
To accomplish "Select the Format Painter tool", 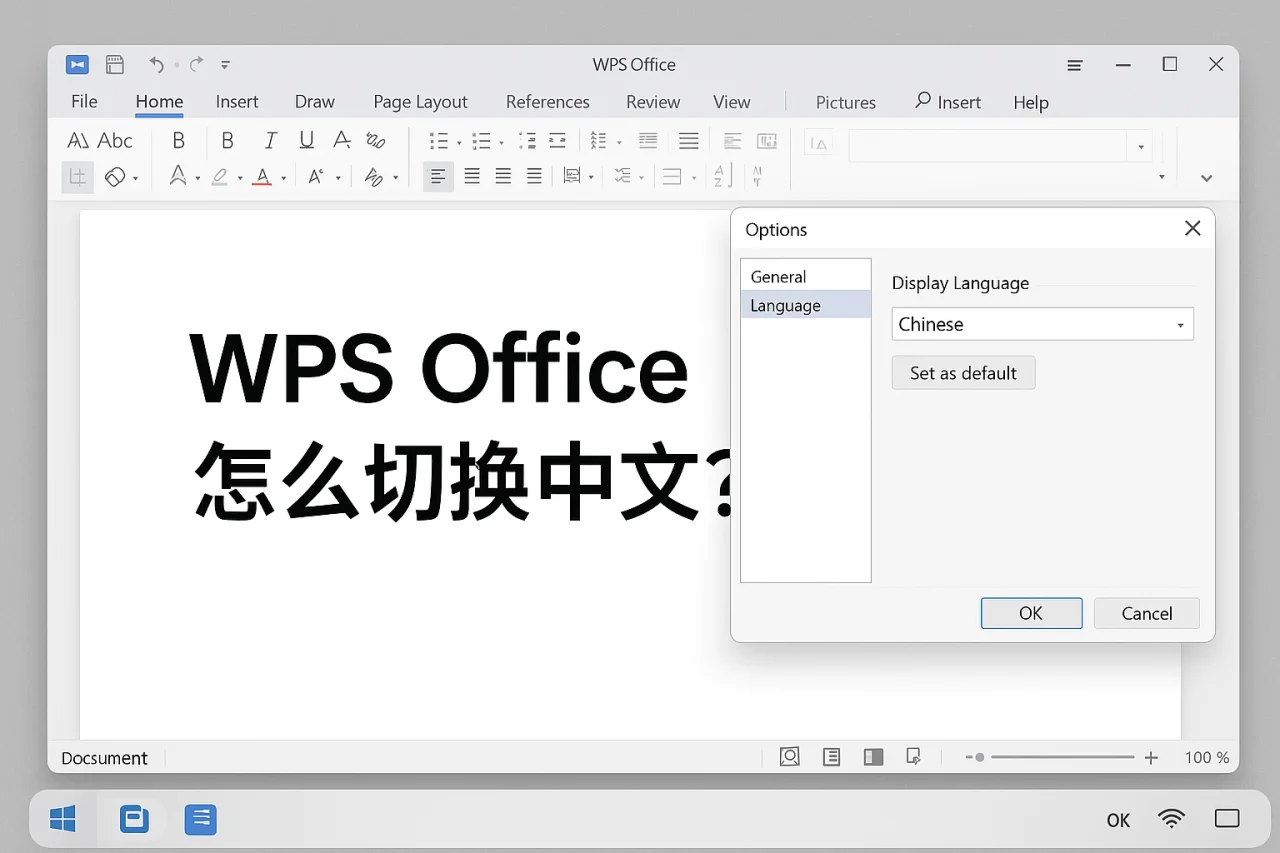I will click(77, 177).
